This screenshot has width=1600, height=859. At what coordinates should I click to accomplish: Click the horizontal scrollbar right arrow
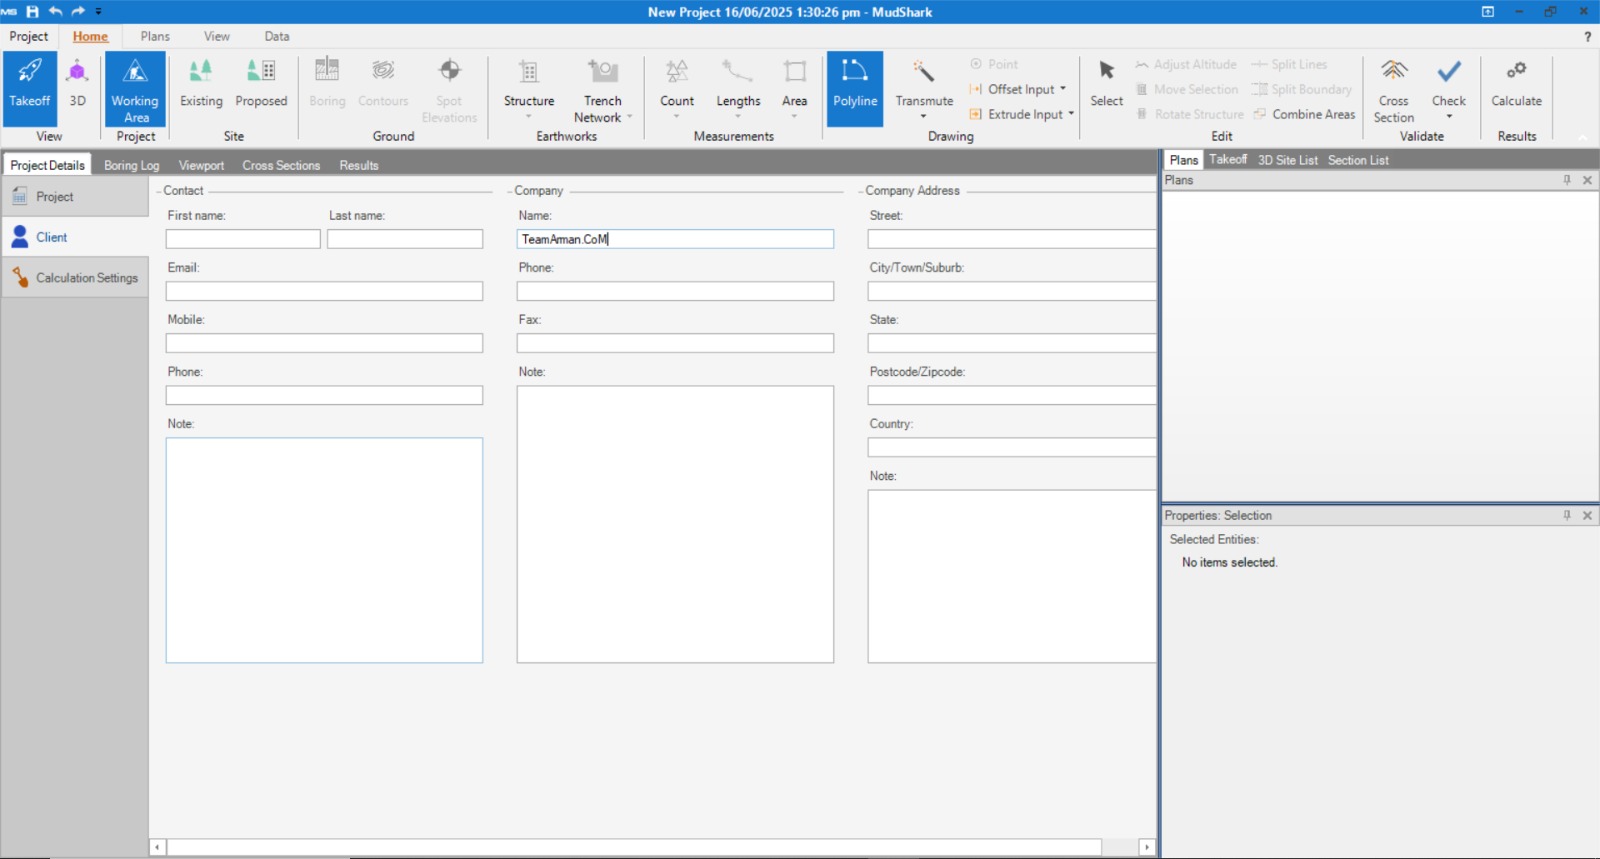1147,847
